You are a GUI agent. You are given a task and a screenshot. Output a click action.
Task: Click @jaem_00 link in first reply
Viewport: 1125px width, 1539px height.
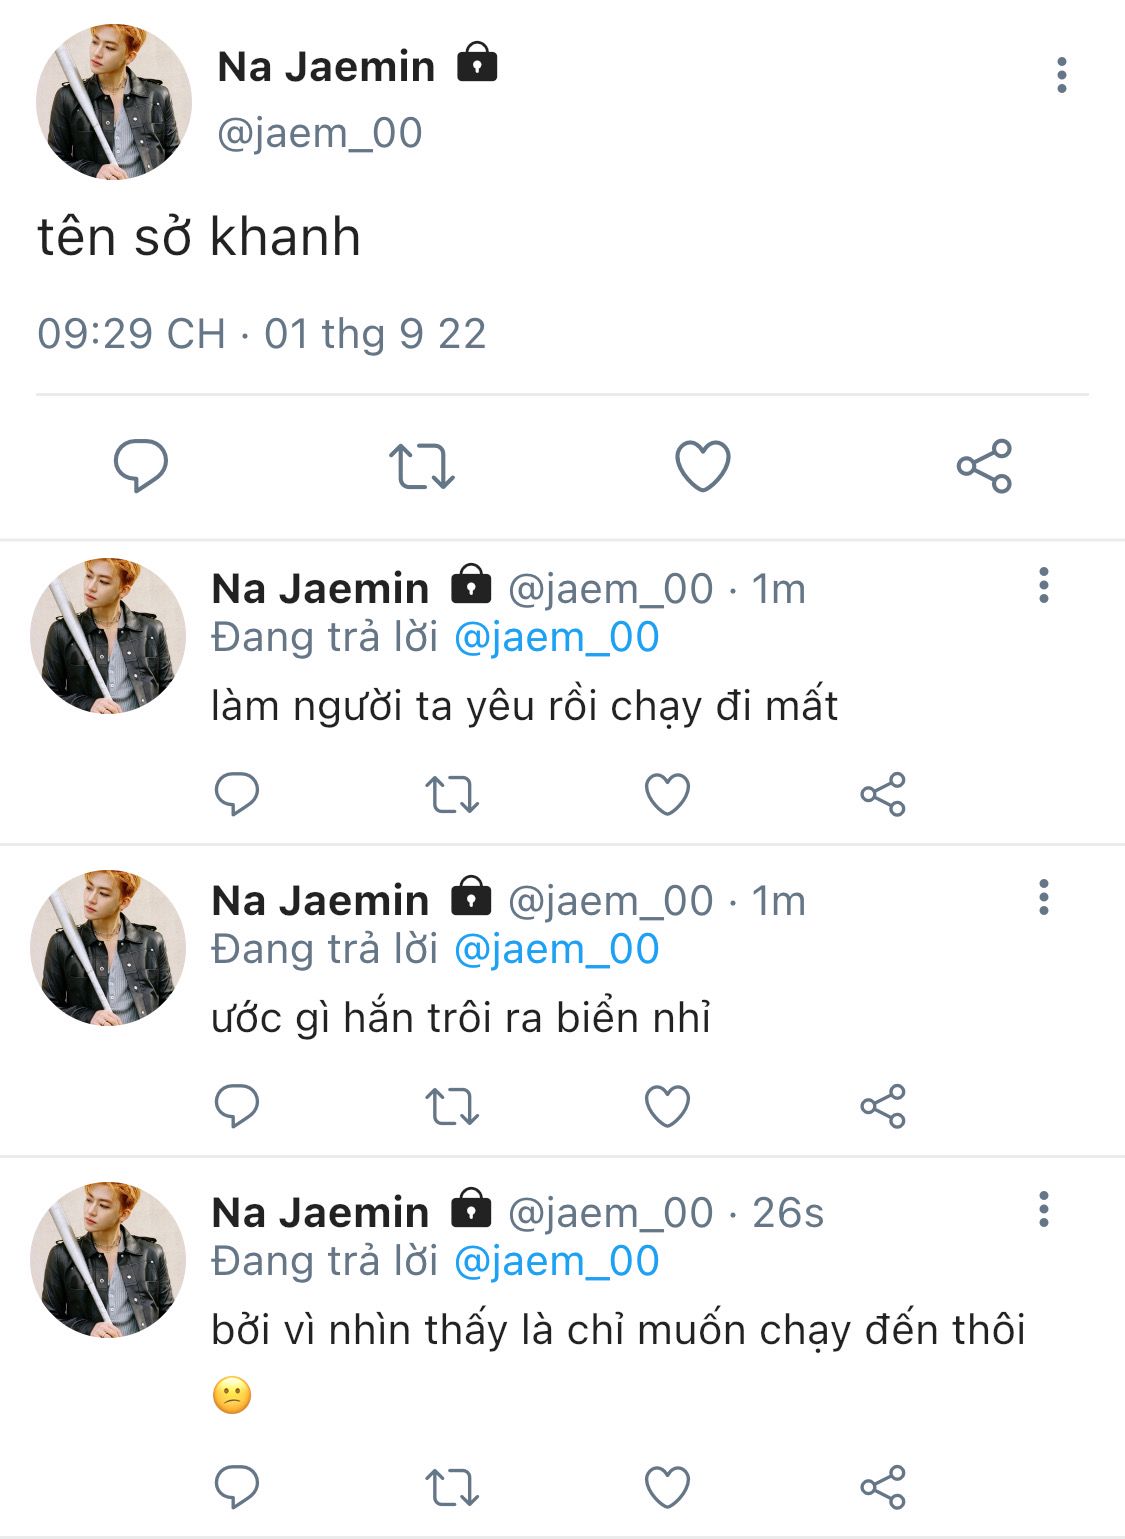pyautogui.click(x=556, y=638)
